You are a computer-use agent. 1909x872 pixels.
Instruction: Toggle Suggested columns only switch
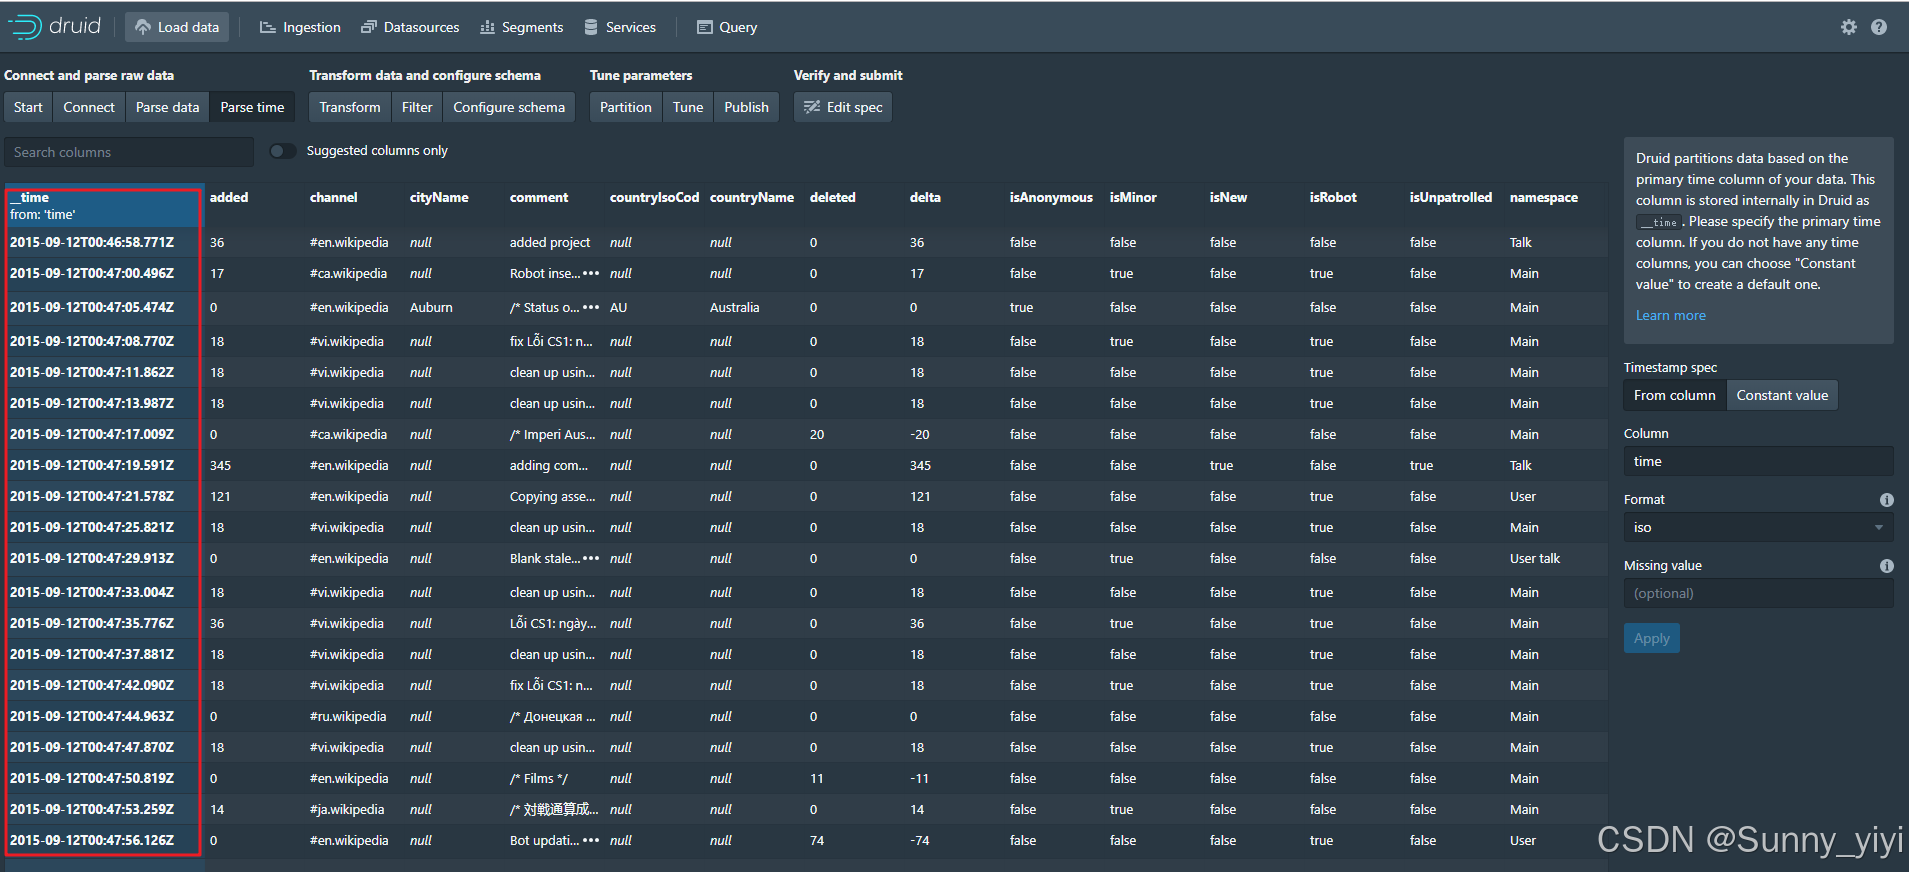tap(283, 151)
